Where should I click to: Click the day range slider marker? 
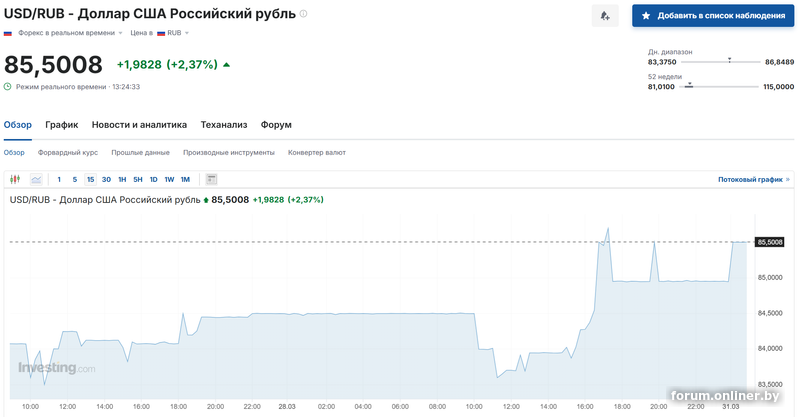pos(730,60)
